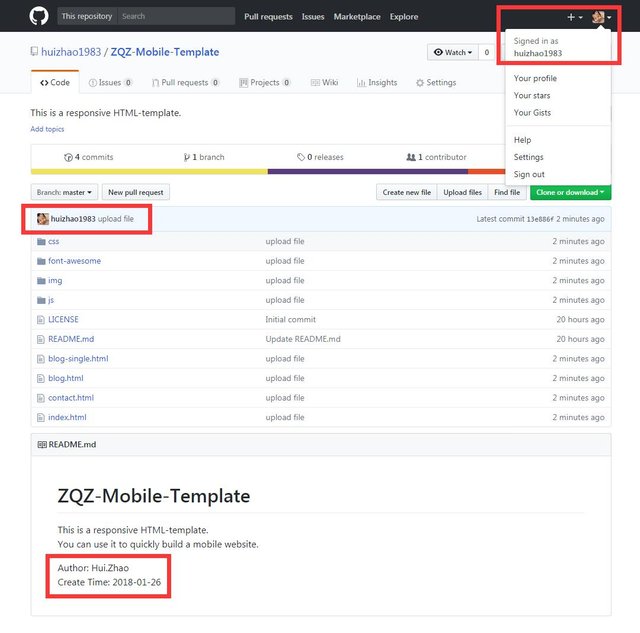
Task: Open Branch: master dropdown
Action: [64, 192]
